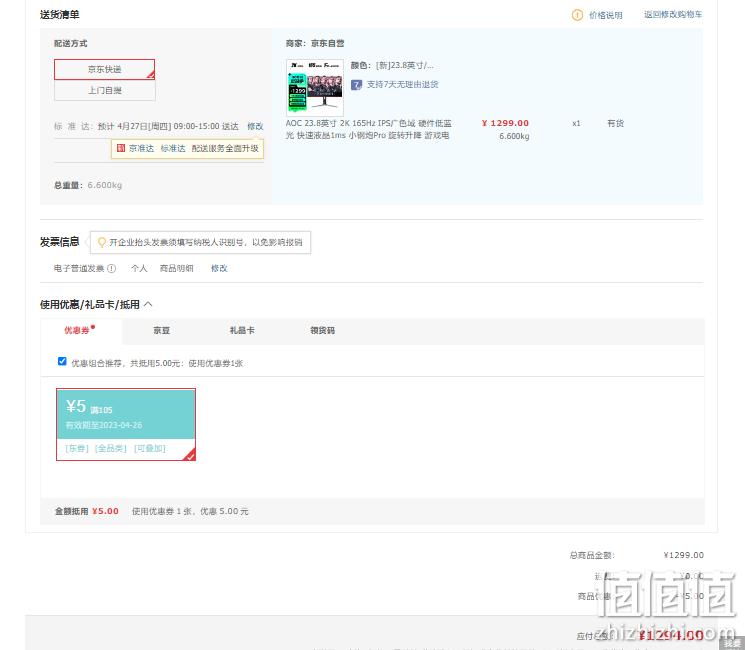Select 京东快递 delivery method
The height and width of the screenshot is (650, 745).
pos(105,69)
